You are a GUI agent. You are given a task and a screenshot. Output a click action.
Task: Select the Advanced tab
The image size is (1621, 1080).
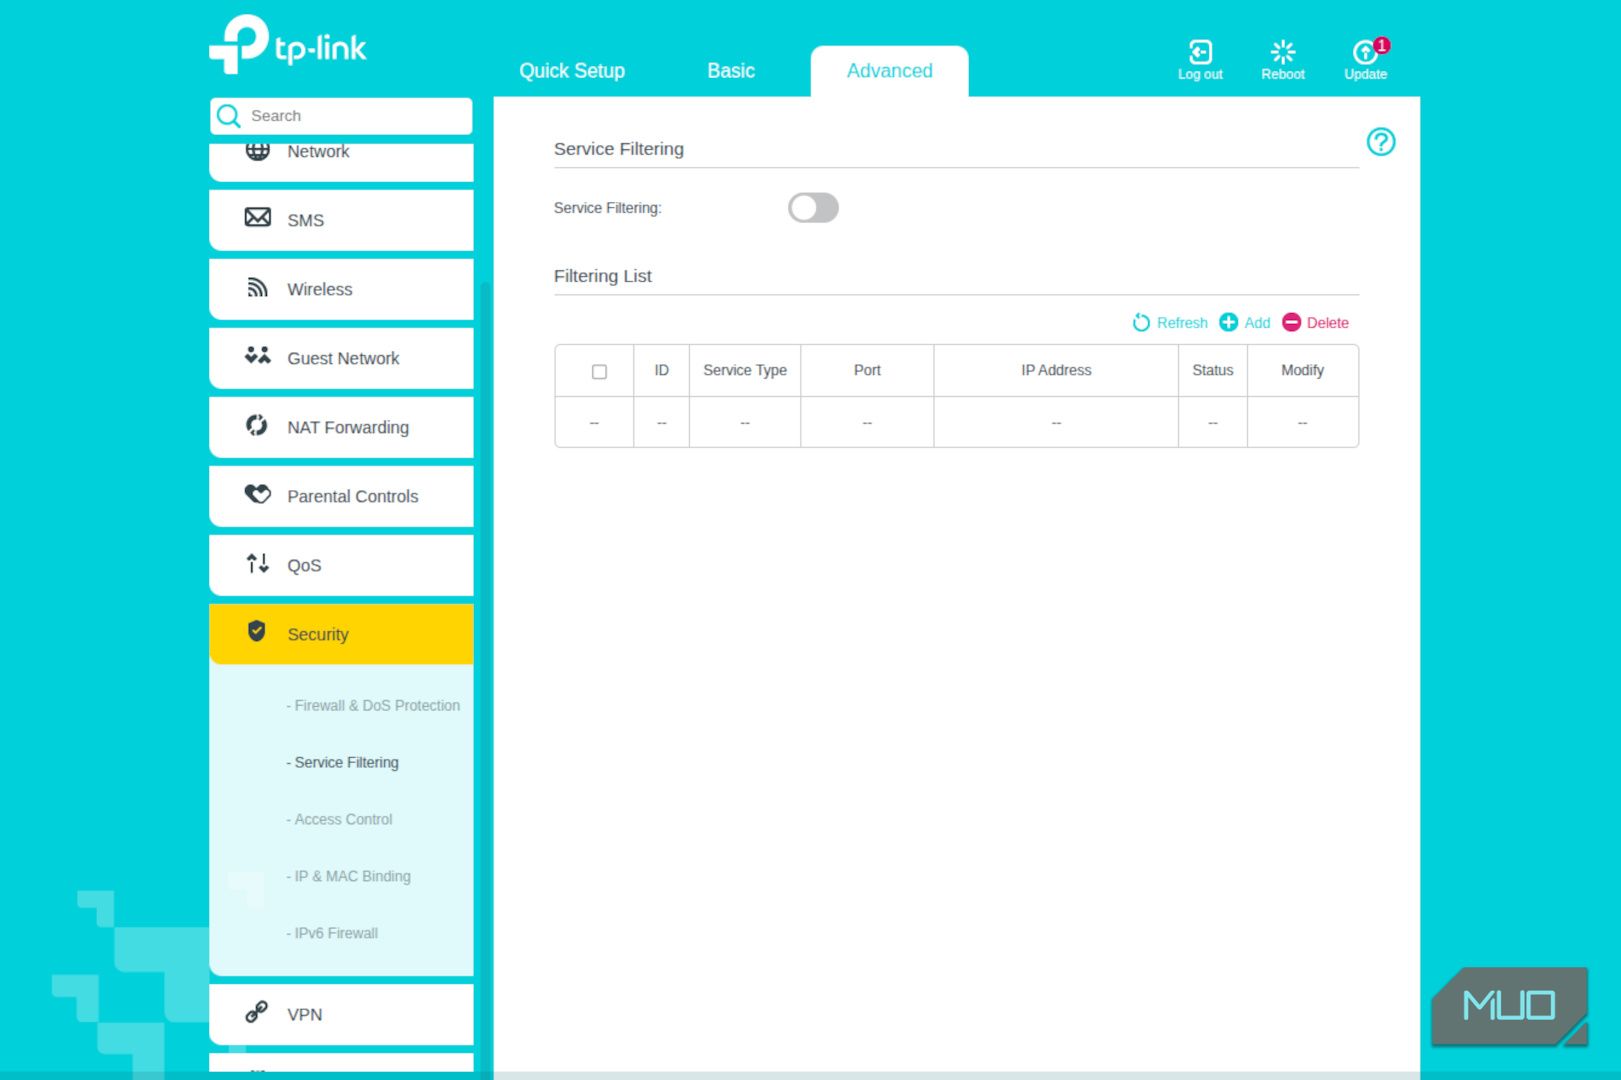click(890, 71)
